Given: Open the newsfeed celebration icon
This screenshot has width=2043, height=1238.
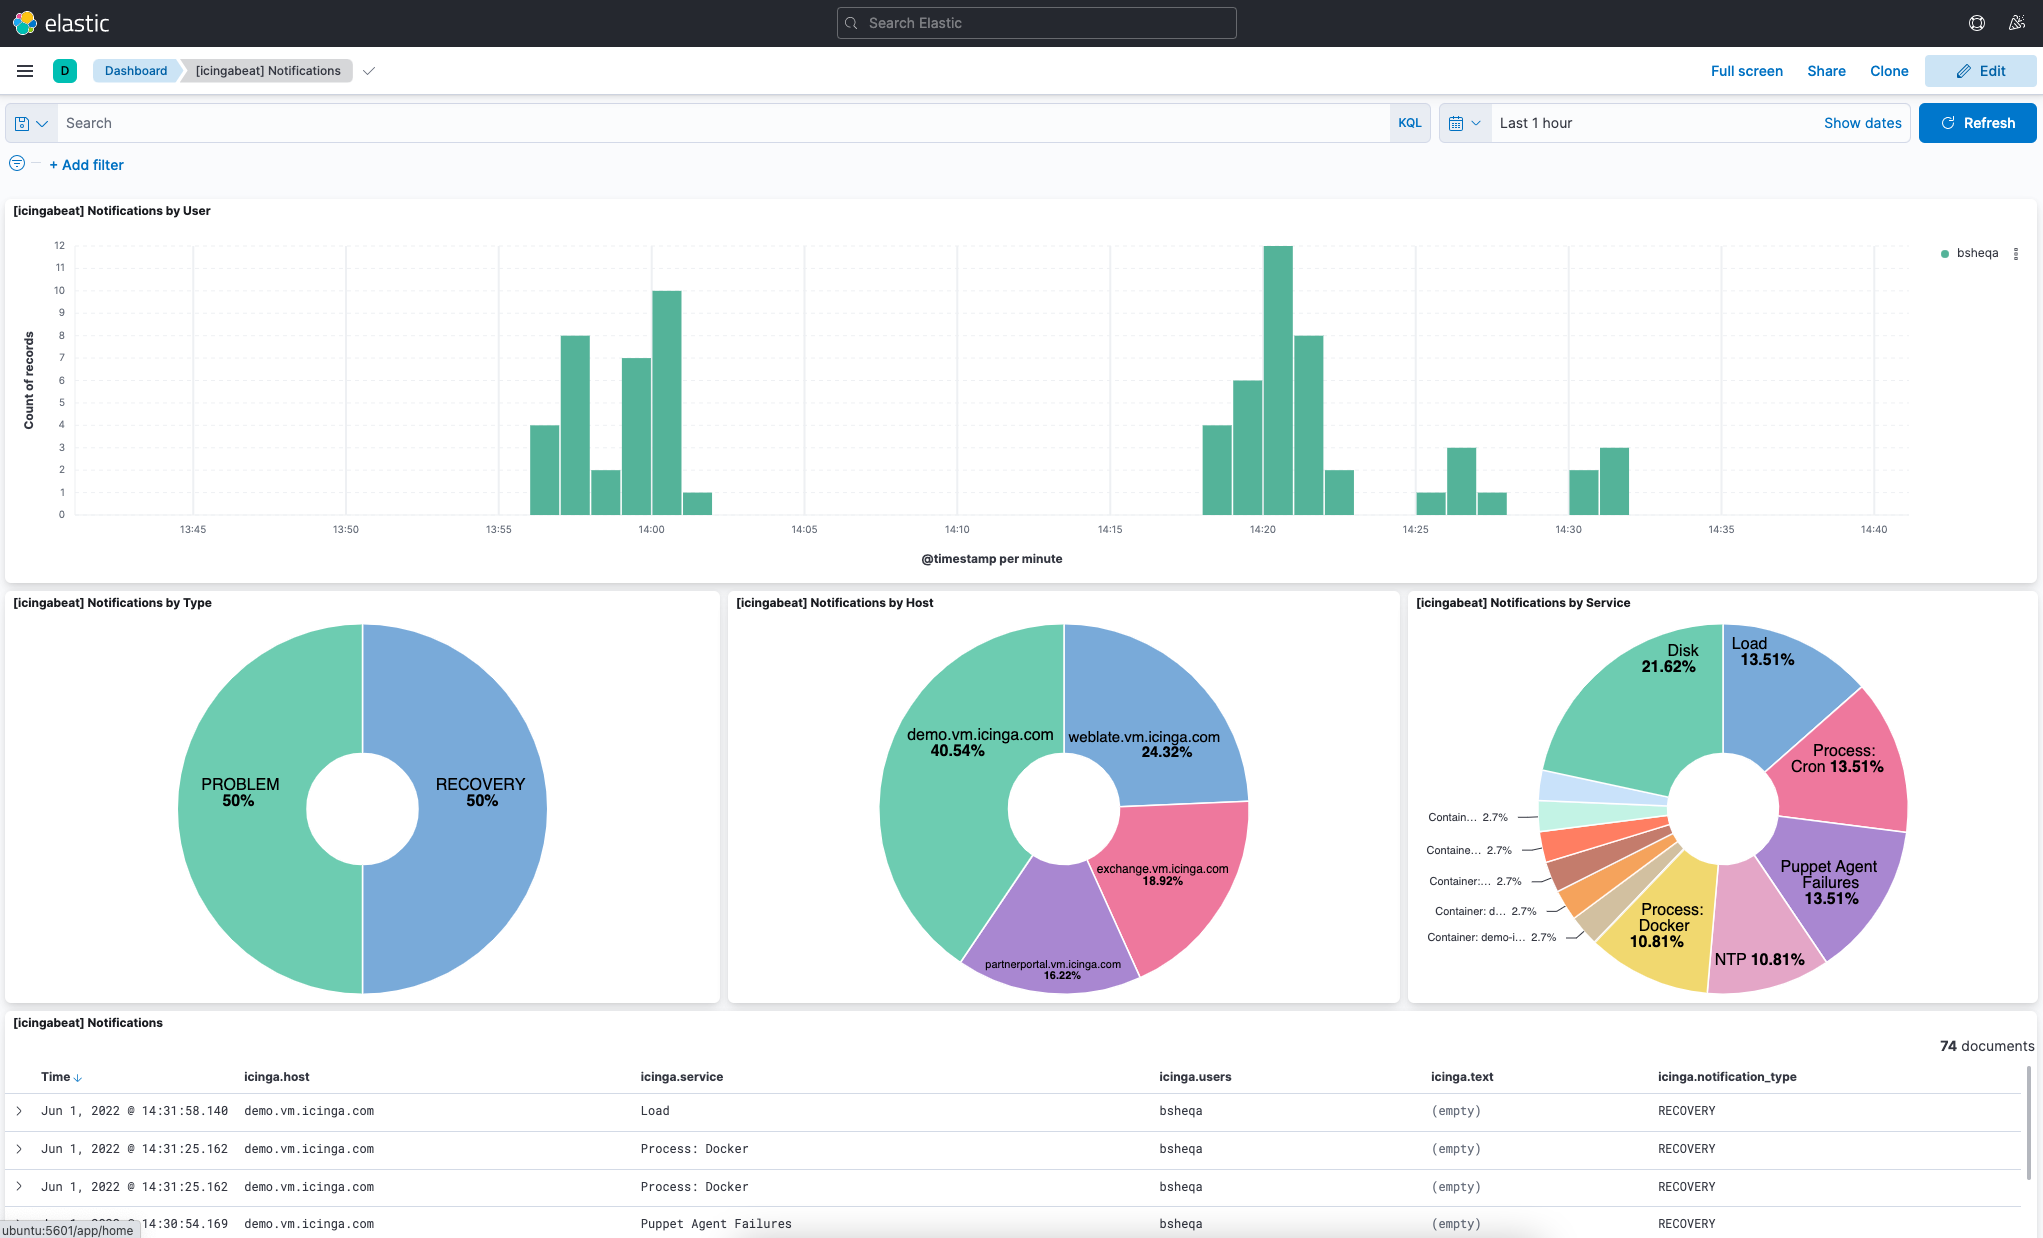Looking at the screenshot, I should point(2017,23).
